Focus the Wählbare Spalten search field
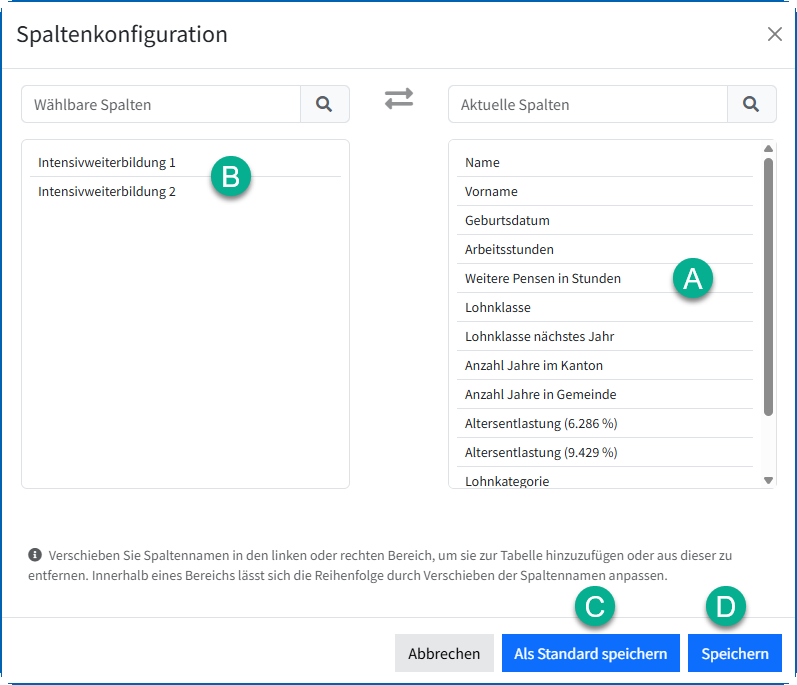Image resolution: width=797 pixels, height=685 pixels. pyautogui.click(x=161, y=104)
